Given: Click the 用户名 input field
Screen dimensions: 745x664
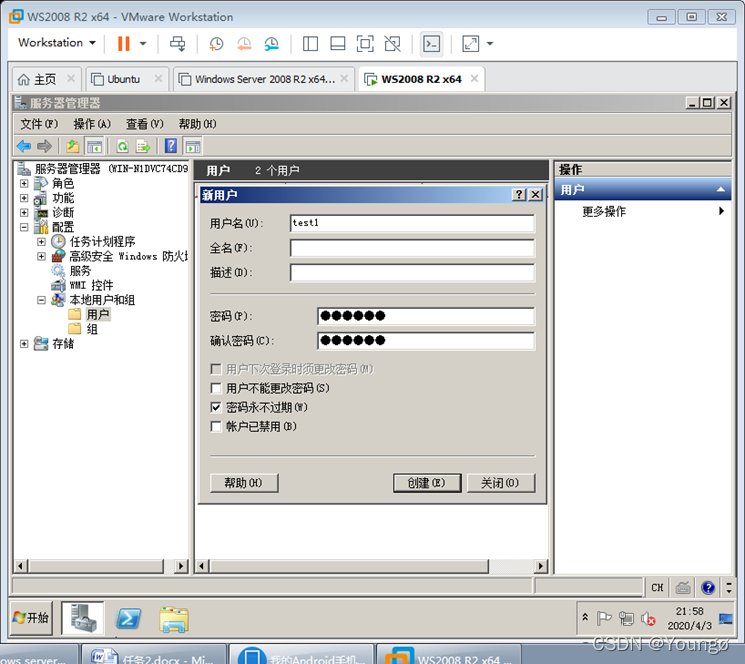Looking at the screenshot, I should 412,223.
